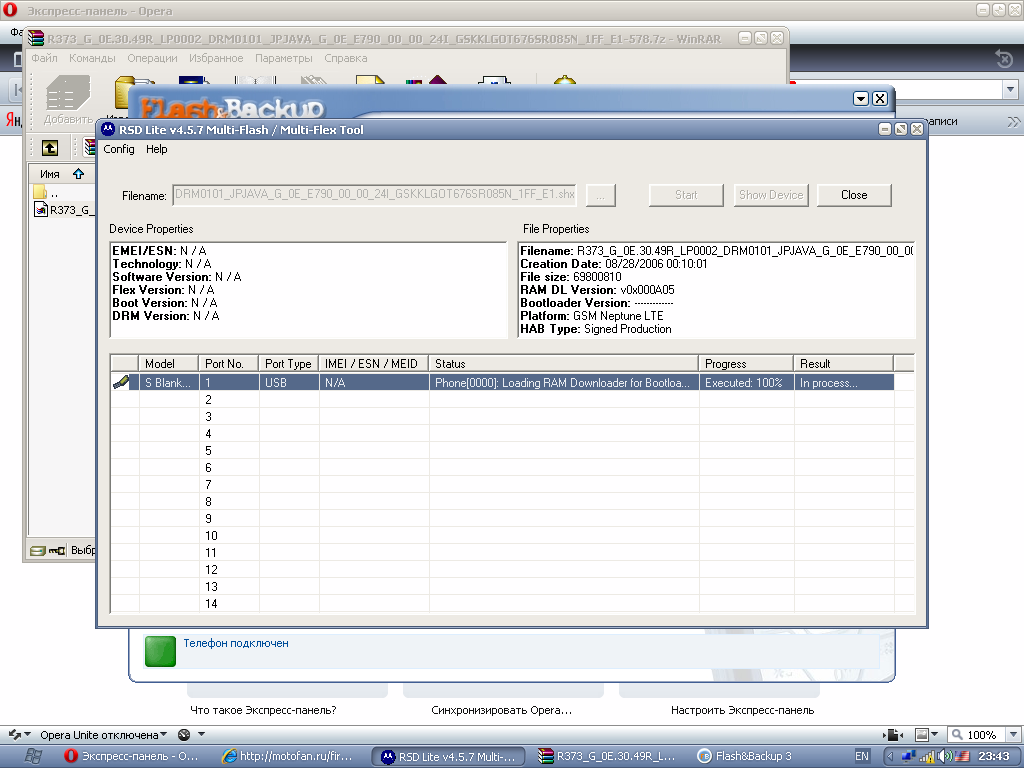Click the Loading RAM Downloader status cell

tap(564, 383)
